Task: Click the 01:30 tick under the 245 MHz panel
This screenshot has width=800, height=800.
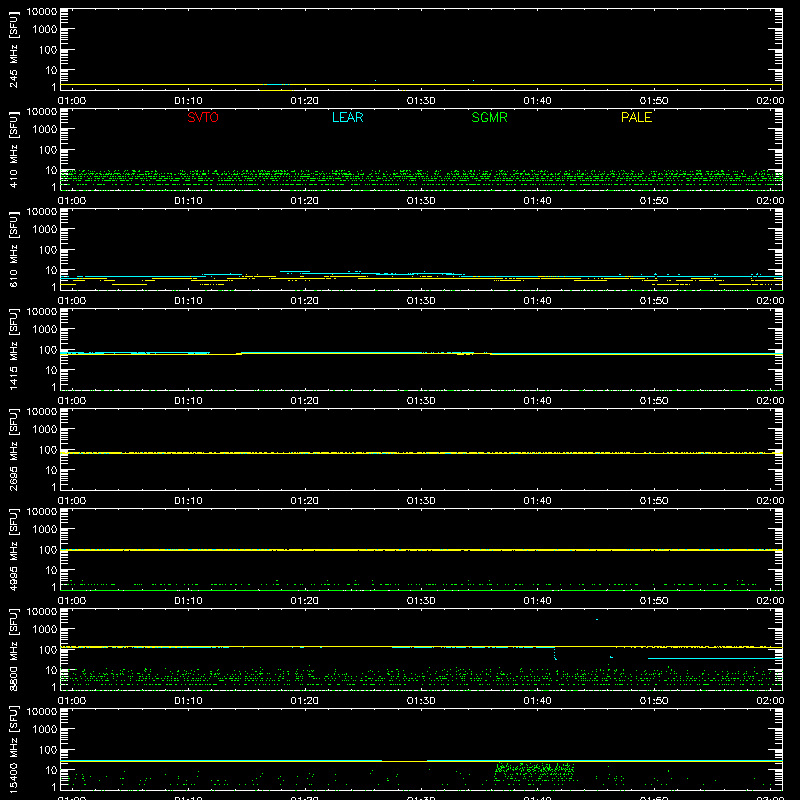Action: click(x=421, y=101)
